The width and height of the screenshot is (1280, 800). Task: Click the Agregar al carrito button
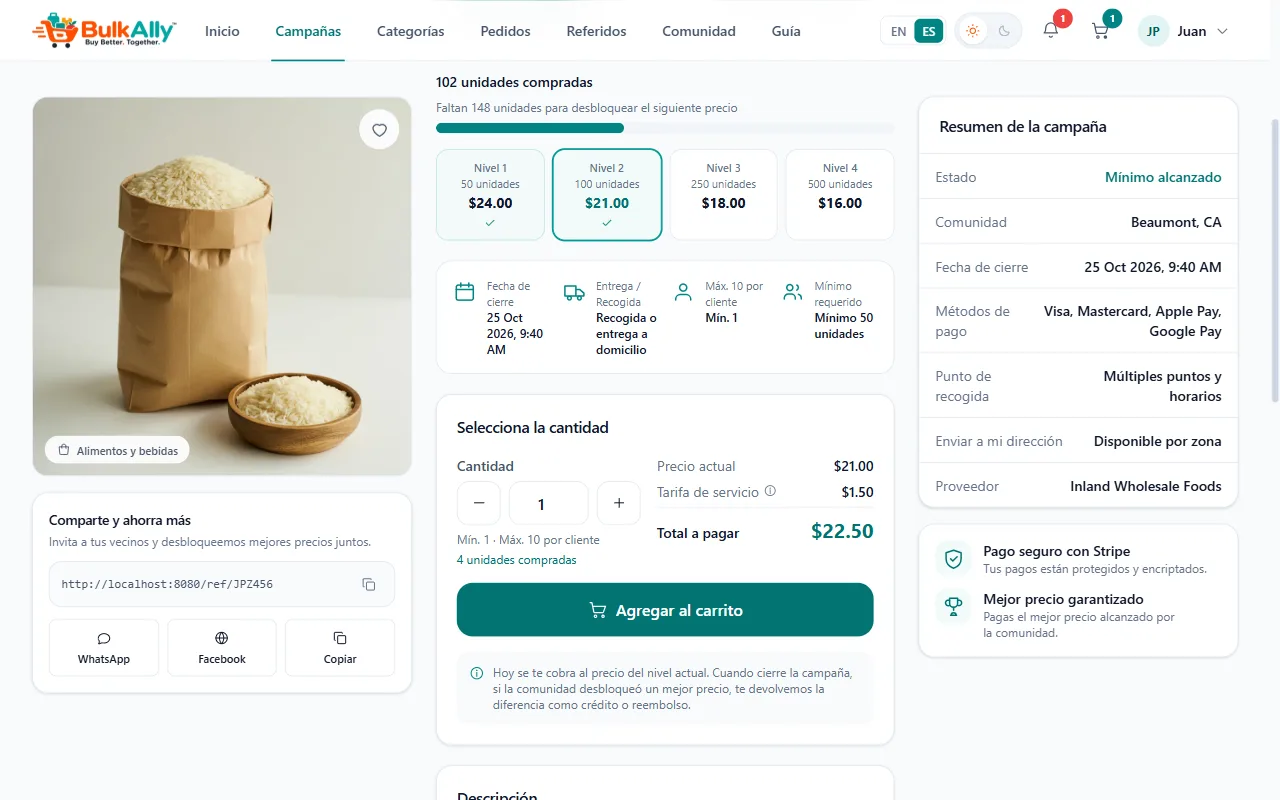click(x=665, y=610)
